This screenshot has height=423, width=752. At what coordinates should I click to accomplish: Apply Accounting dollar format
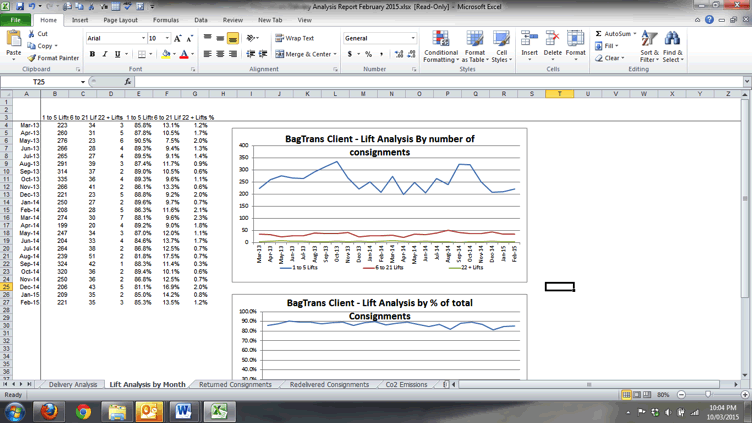(x=350, y=54)
